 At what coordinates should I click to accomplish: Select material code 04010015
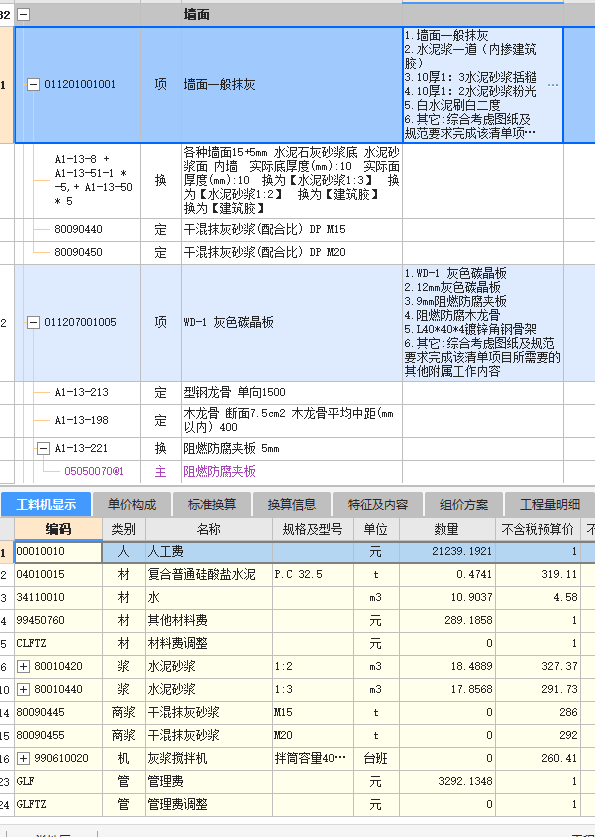tap(58, 574)
